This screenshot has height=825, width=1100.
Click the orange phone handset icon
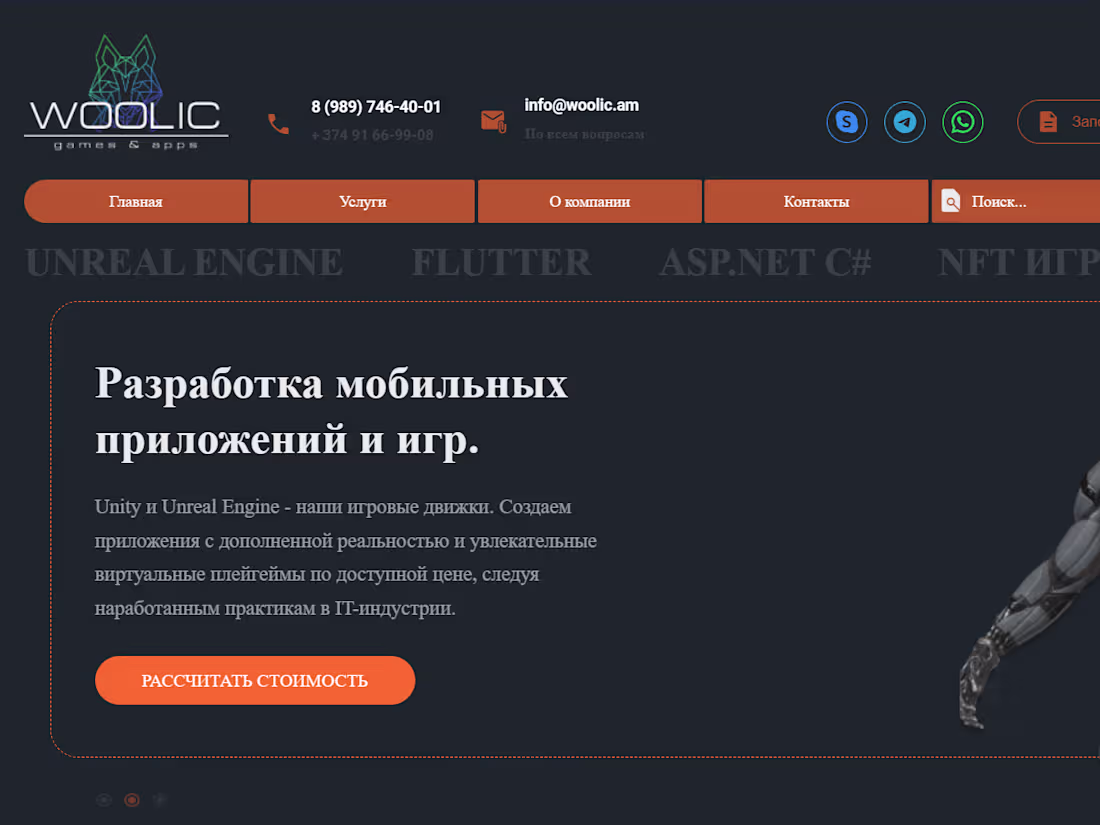click(278, 122)
